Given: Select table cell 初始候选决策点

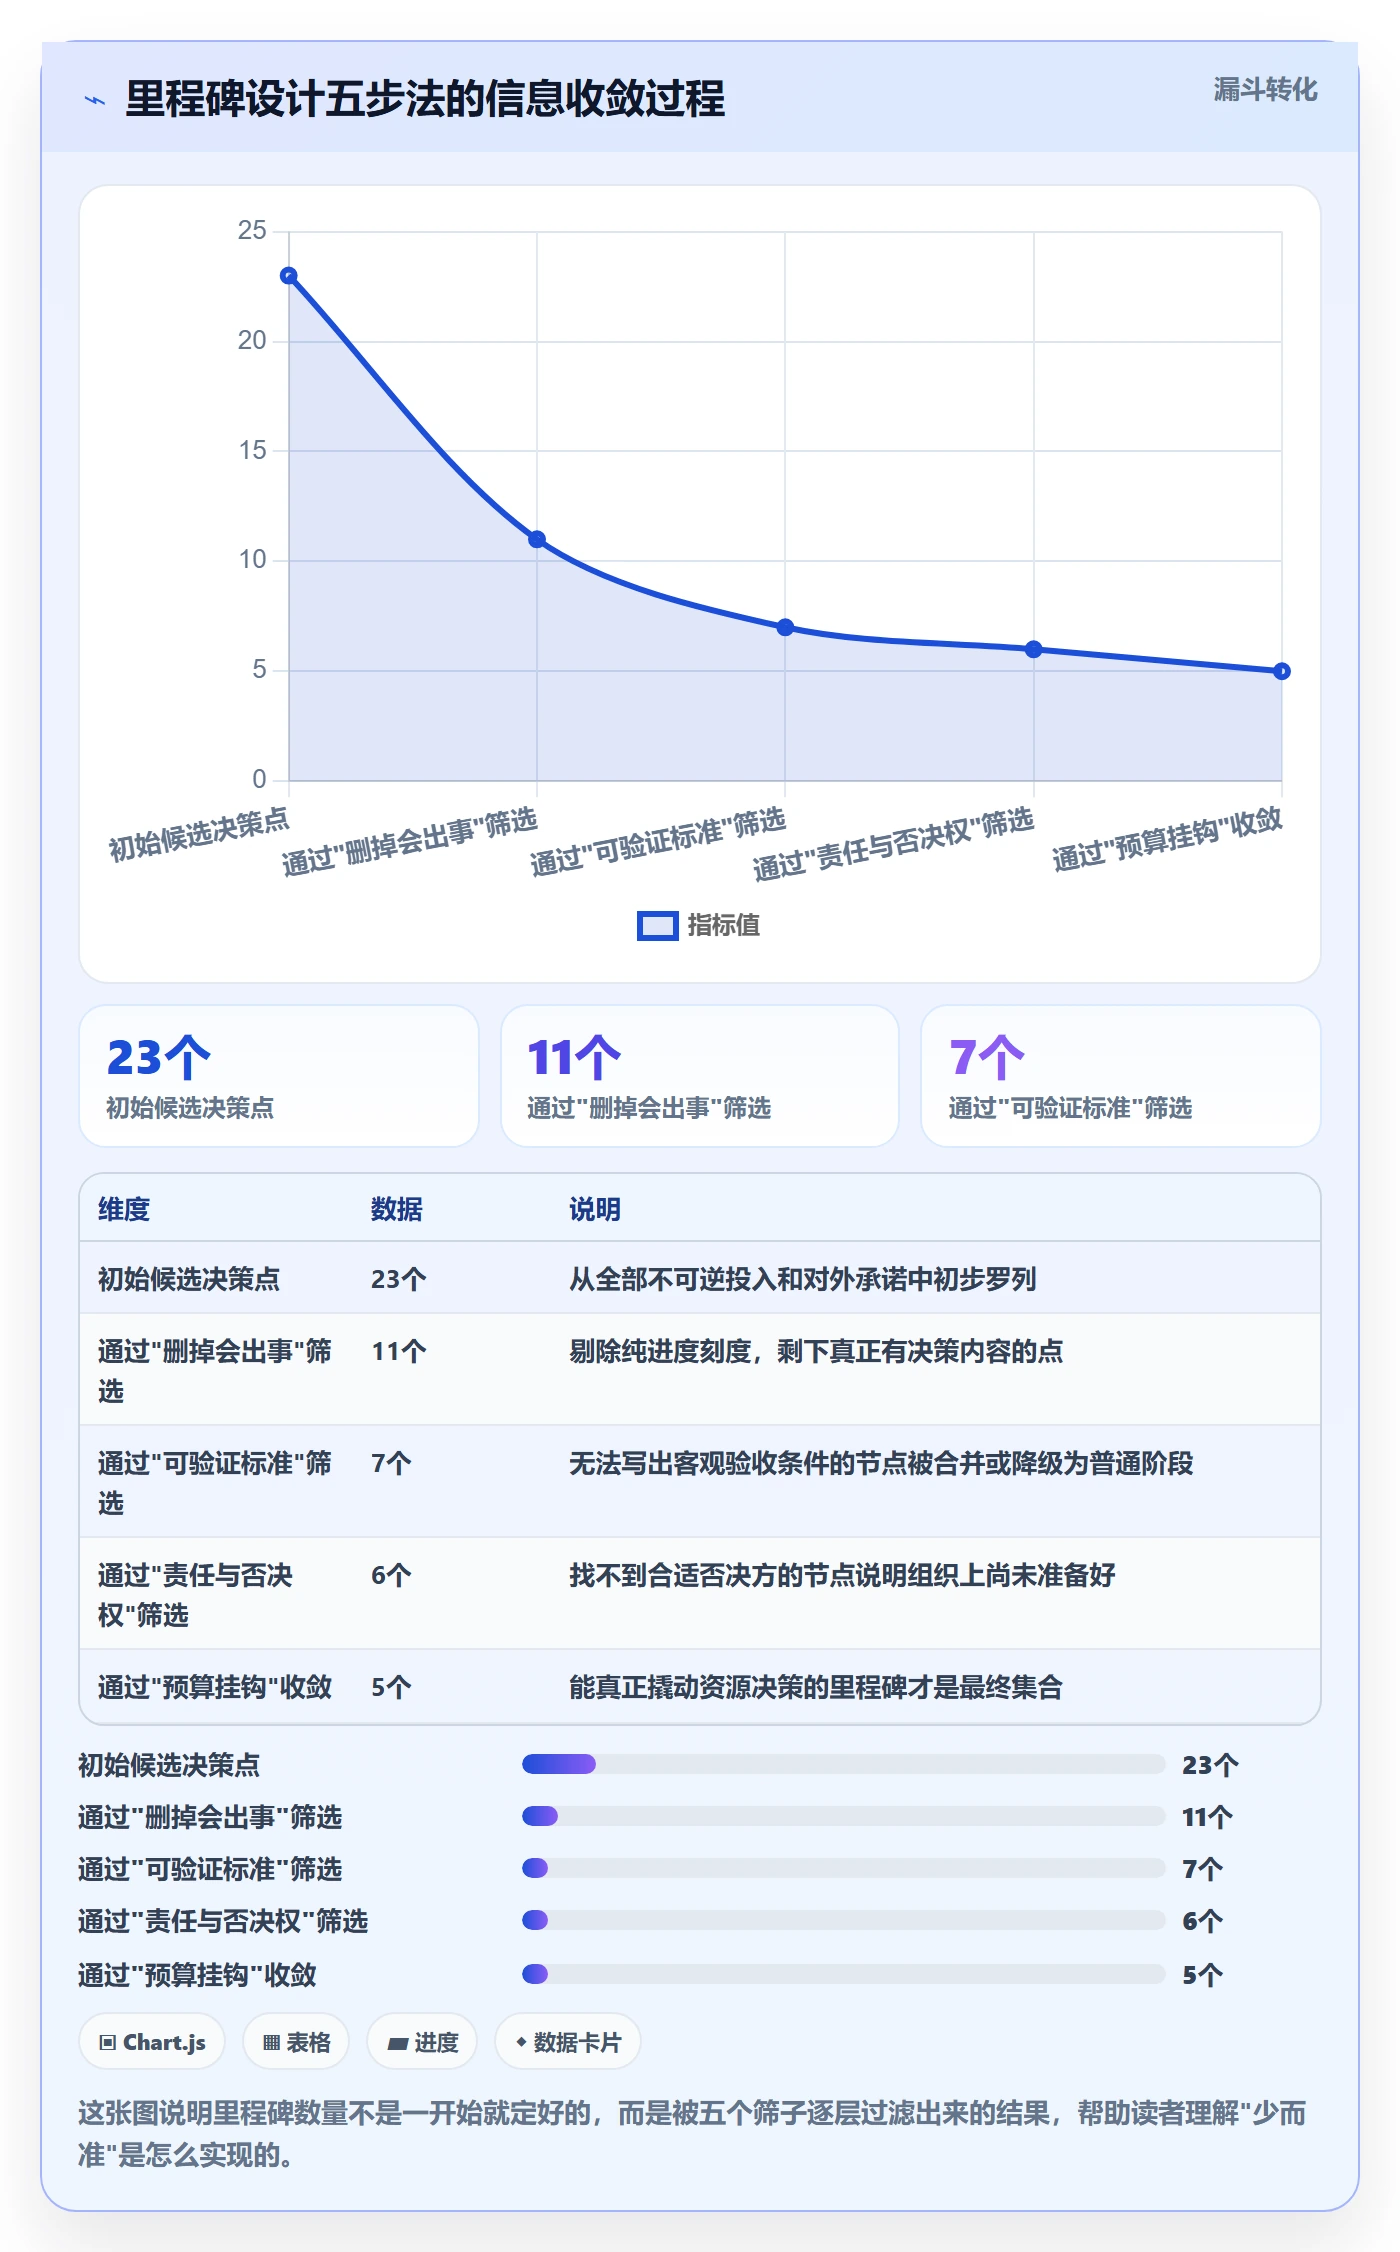Looking at the screenshot, I should [189, 1279].
